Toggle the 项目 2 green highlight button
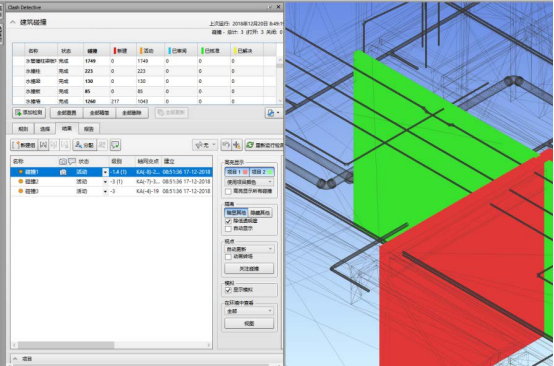The image size is (554, 366). [x=262, y=172]
